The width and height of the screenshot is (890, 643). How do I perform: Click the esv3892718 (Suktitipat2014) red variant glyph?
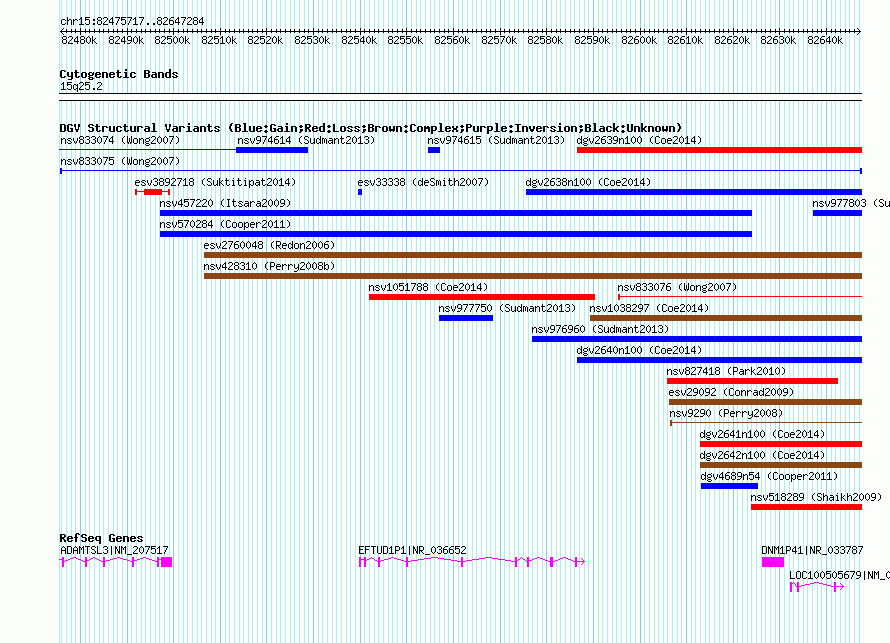click(153, 192)
